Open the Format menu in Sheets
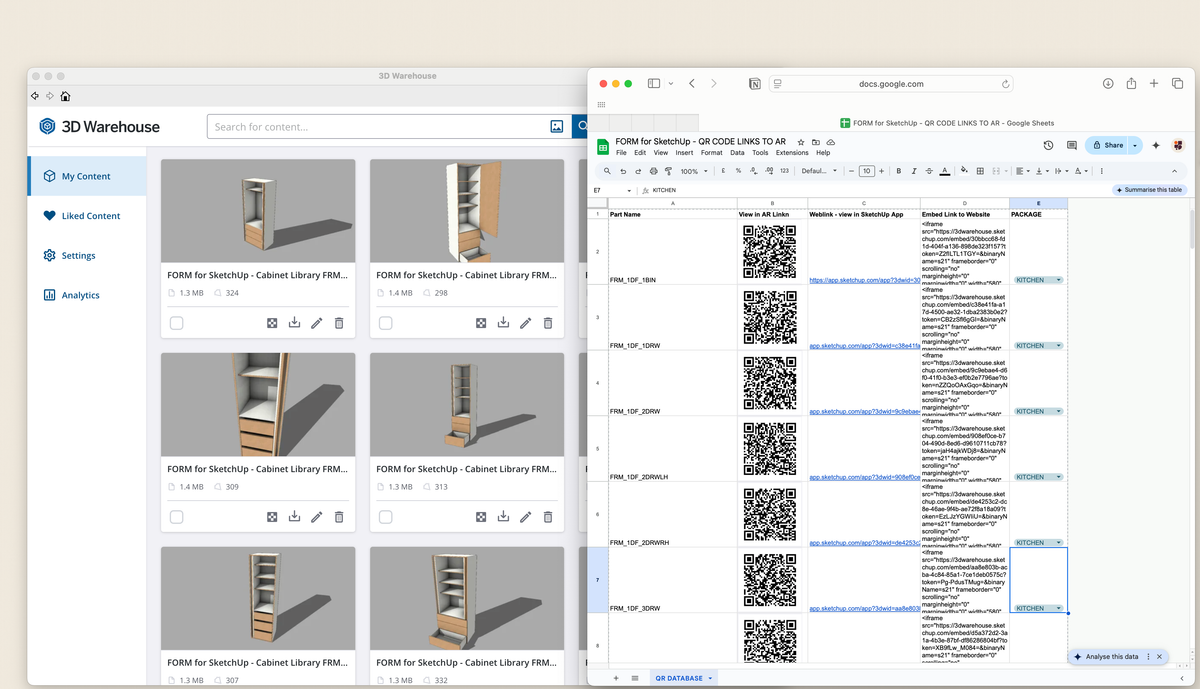 (712, 152)
